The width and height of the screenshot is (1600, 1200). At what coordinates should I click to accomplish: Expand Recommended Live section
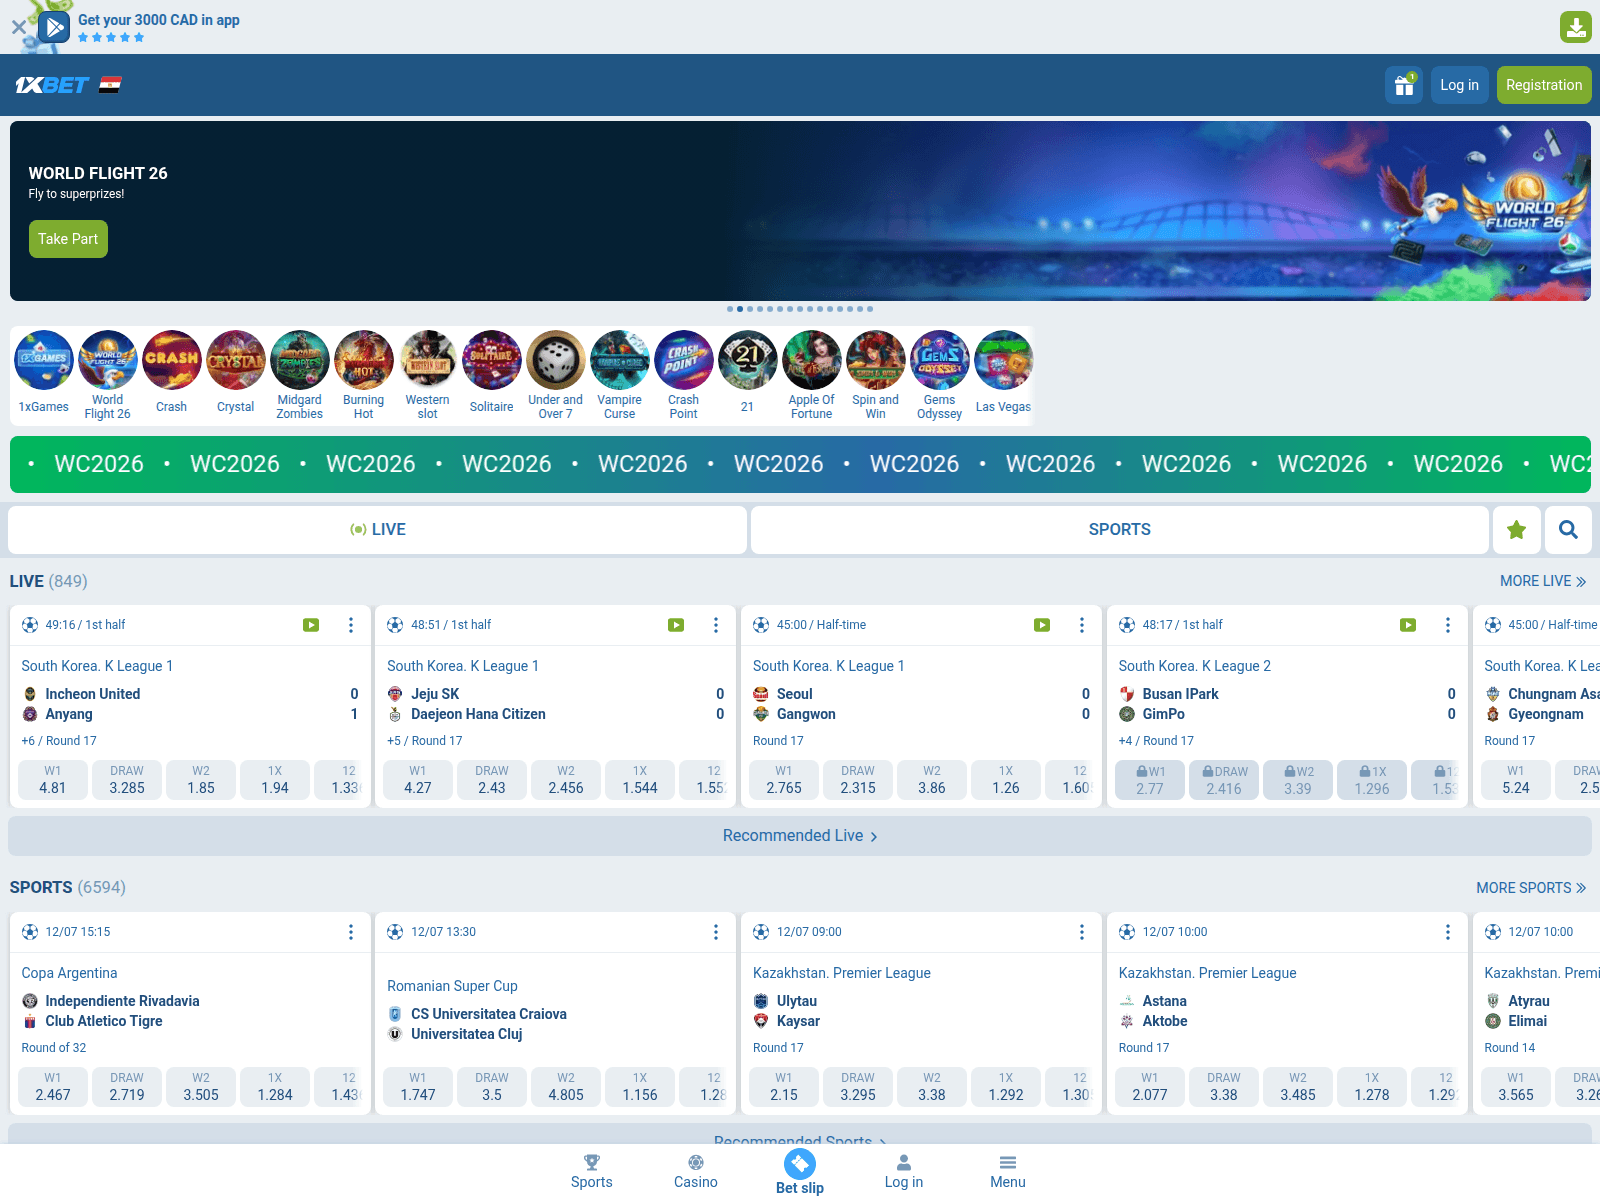[x=800, y=836]
